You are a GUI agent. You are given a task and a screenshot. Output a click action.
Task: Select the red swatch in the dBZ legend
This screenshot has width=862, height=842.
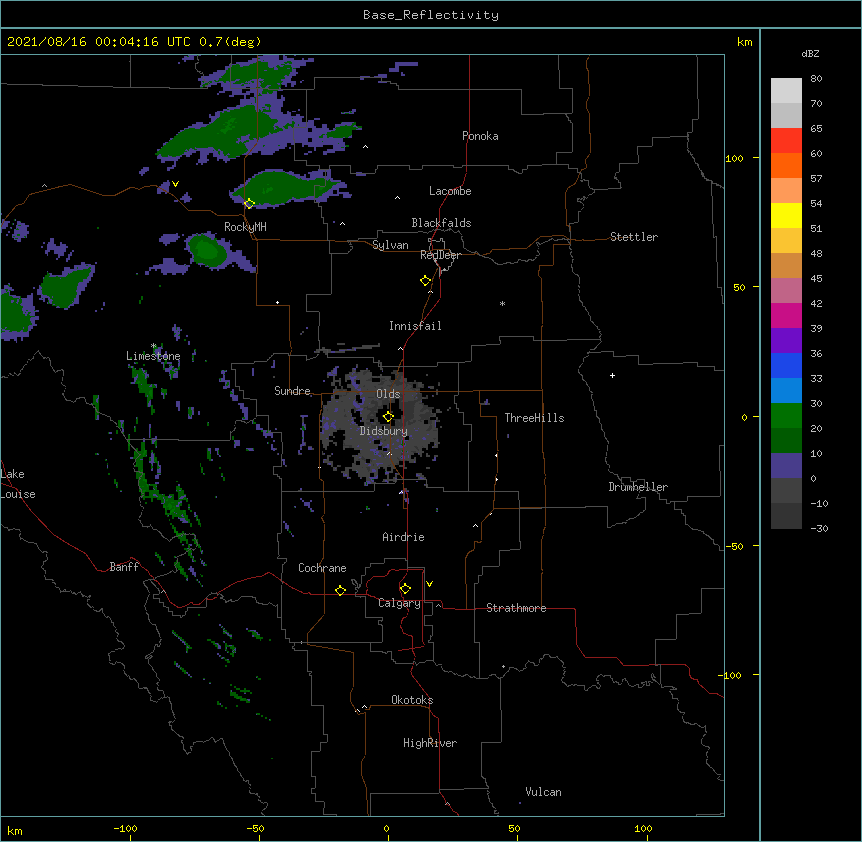786,140
